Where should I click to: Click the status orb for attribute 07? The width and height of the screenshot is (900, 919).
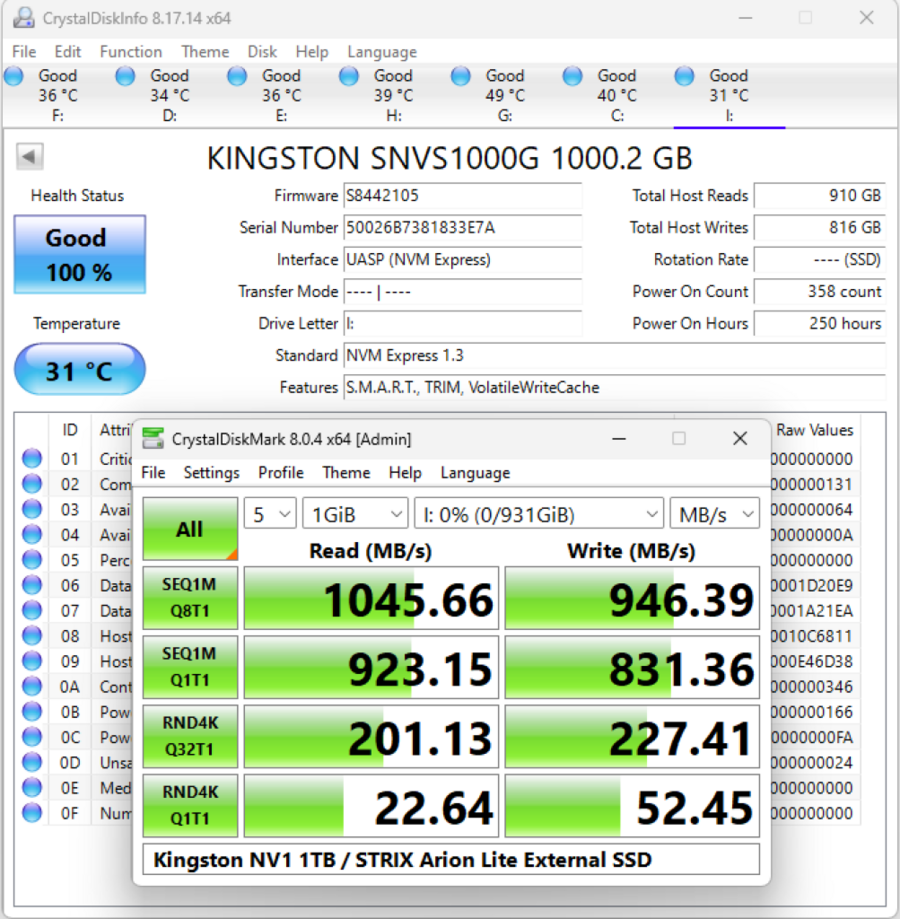[32, 610]
